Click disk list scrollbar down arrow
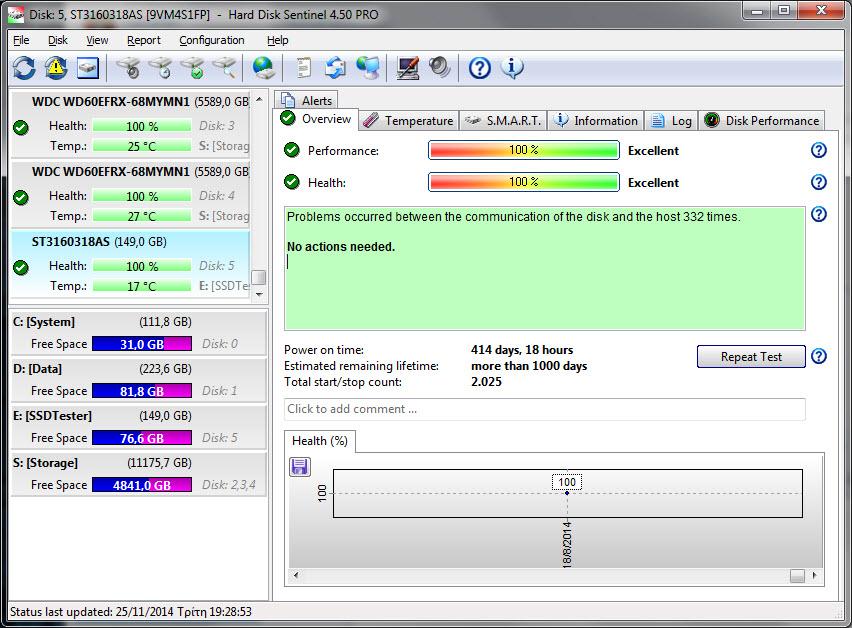This screenshot has height=628, width=852. tap(259, 294)
